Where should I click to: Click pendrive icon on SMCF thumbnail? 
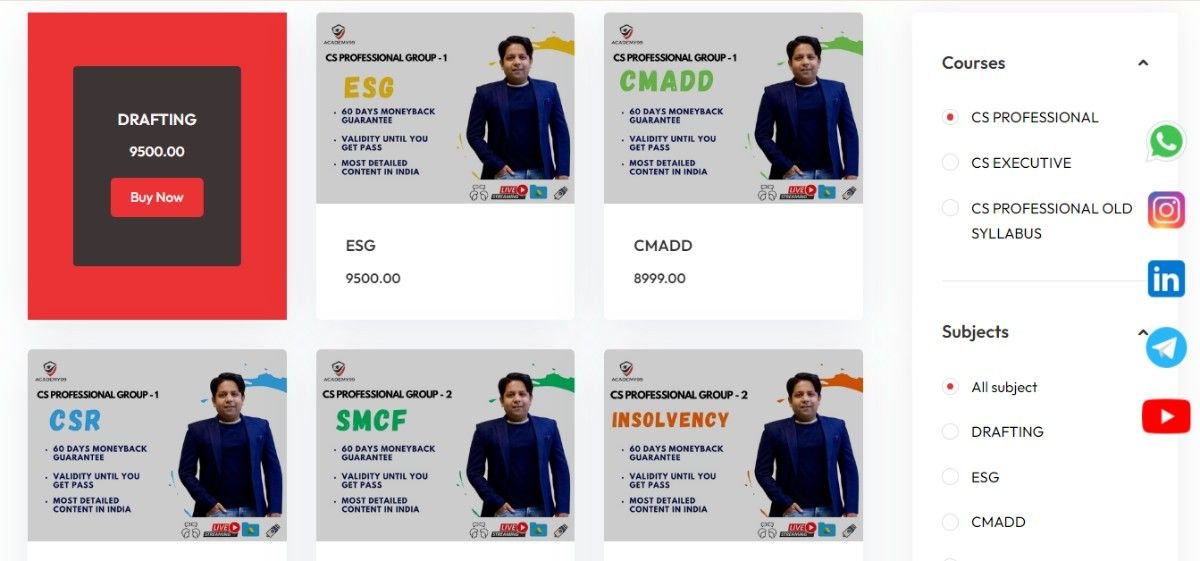pos(559,529)
